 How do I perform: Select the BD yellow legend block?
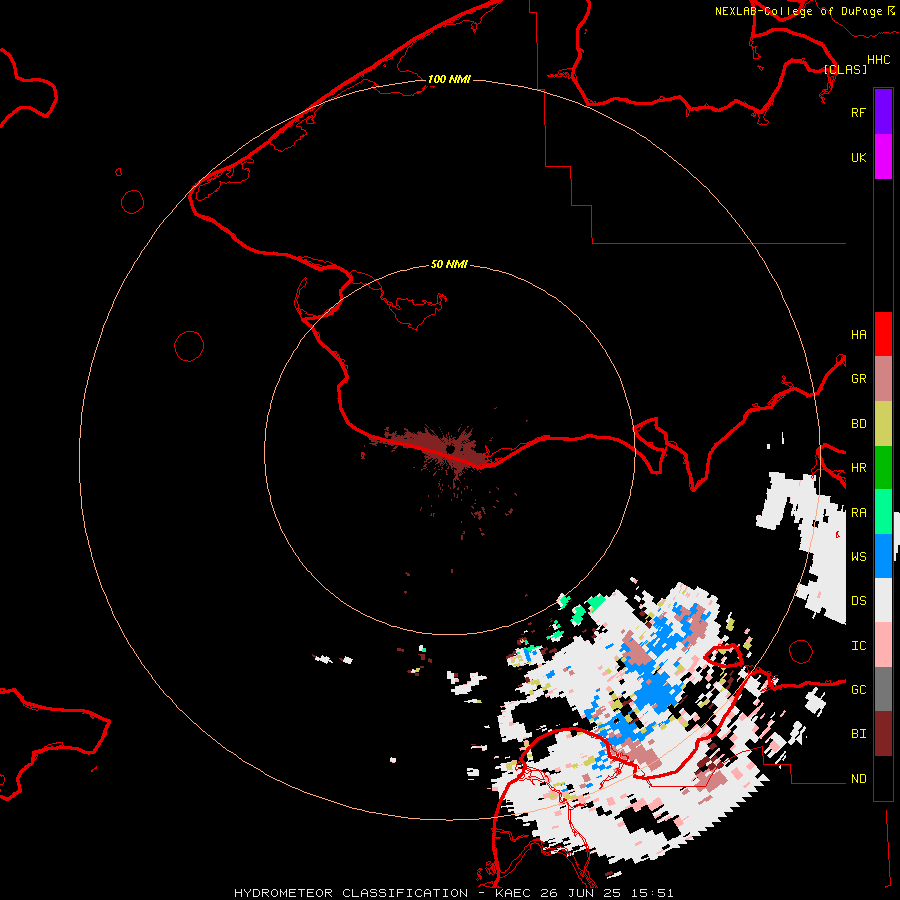click(x=883, y=424)
